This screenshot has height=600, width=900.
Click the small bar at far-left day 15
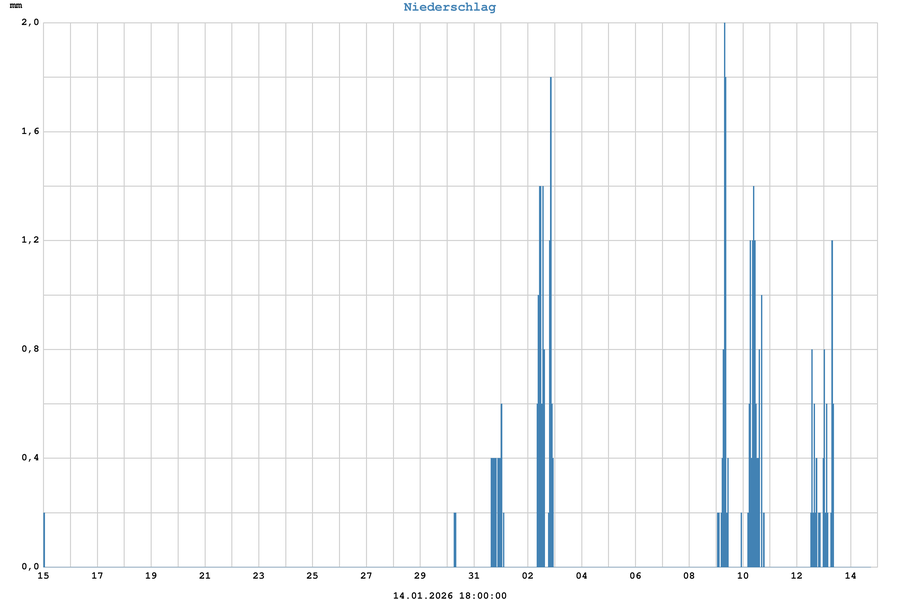click(x=44, y=540)
